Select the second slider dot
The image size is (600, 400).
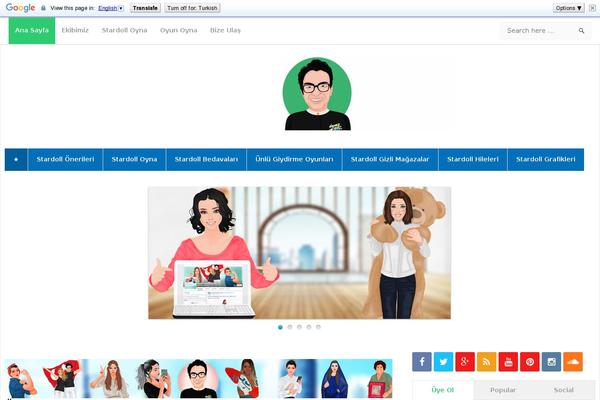pyautogui.click(x=290, y=327)
